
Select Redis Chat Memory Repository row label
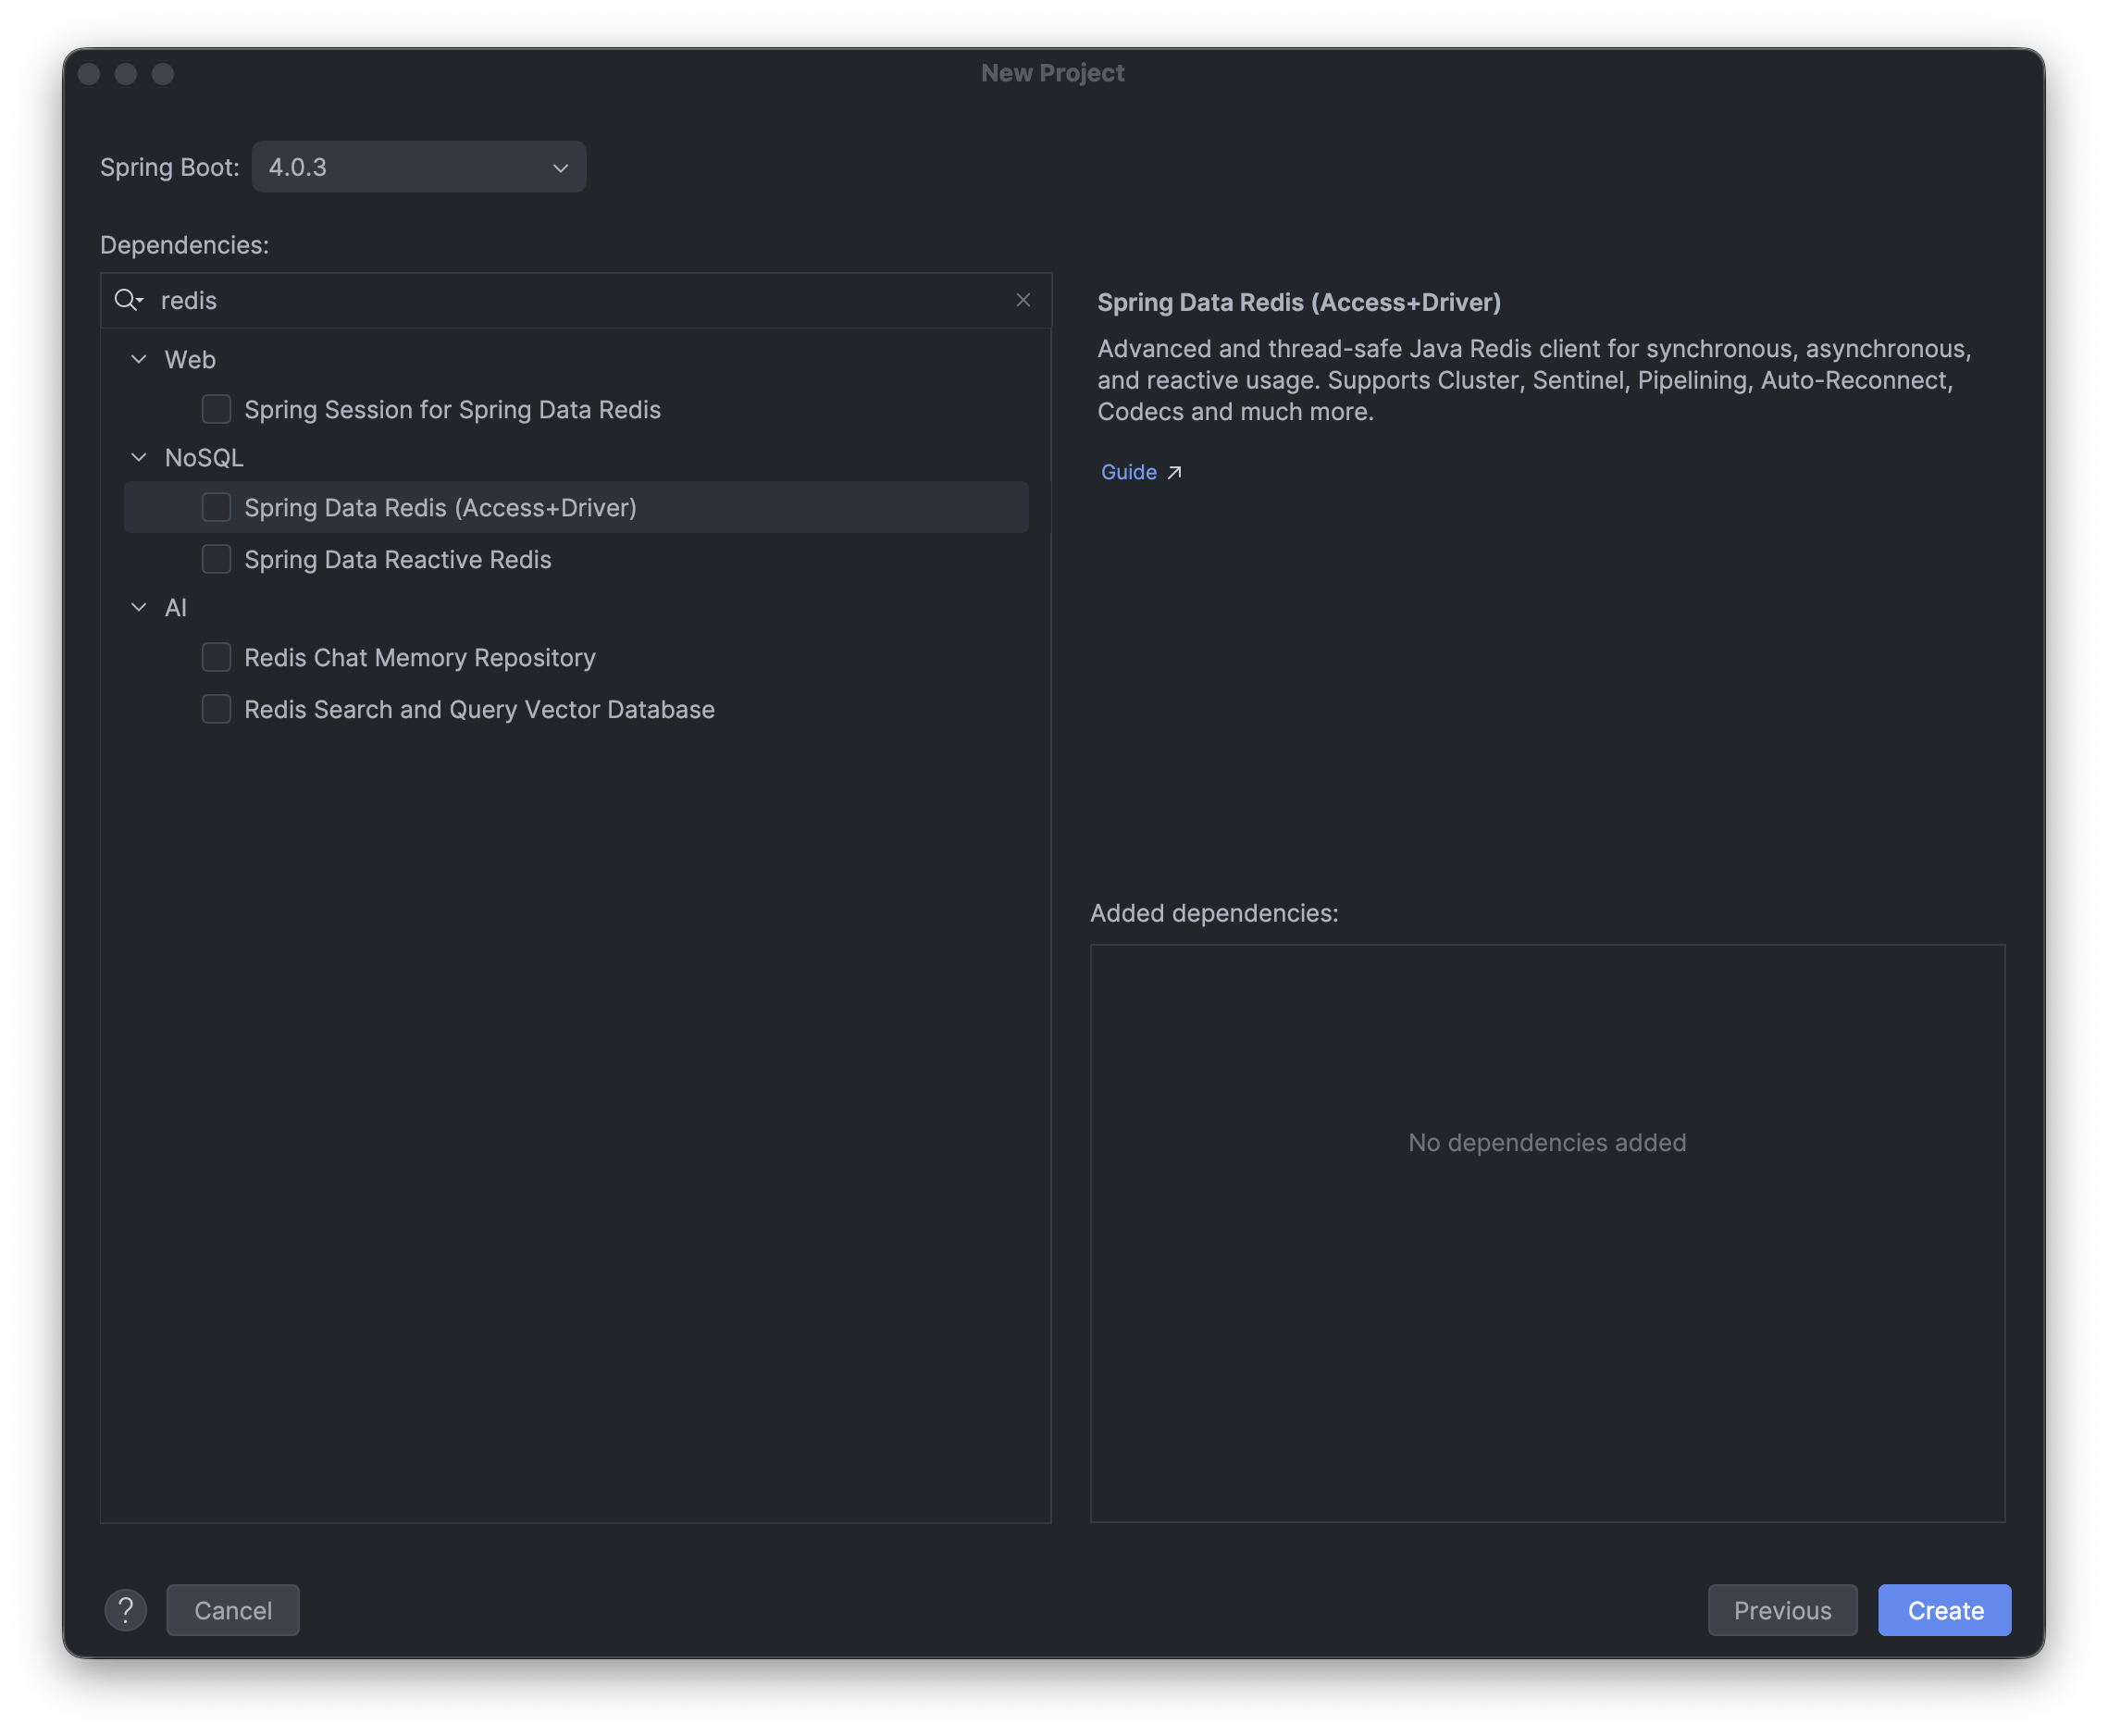[420, 658]
